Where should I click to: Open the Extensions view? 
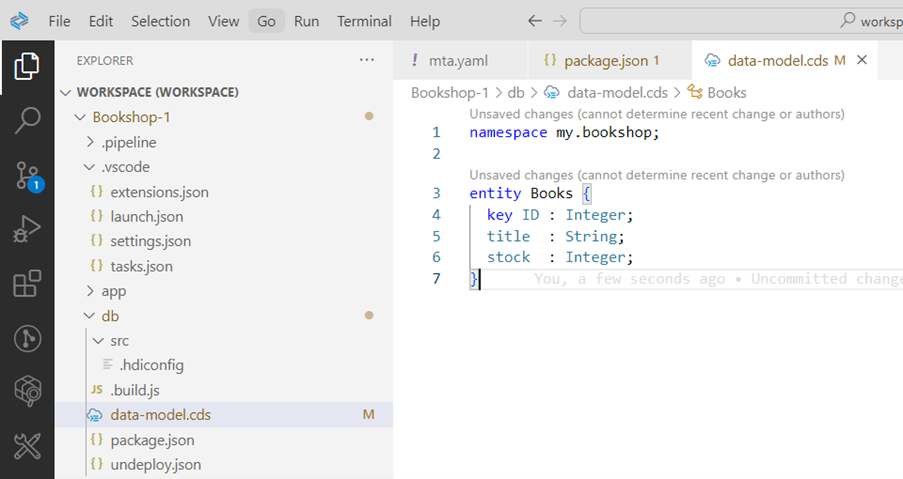(x=27, y=283)
